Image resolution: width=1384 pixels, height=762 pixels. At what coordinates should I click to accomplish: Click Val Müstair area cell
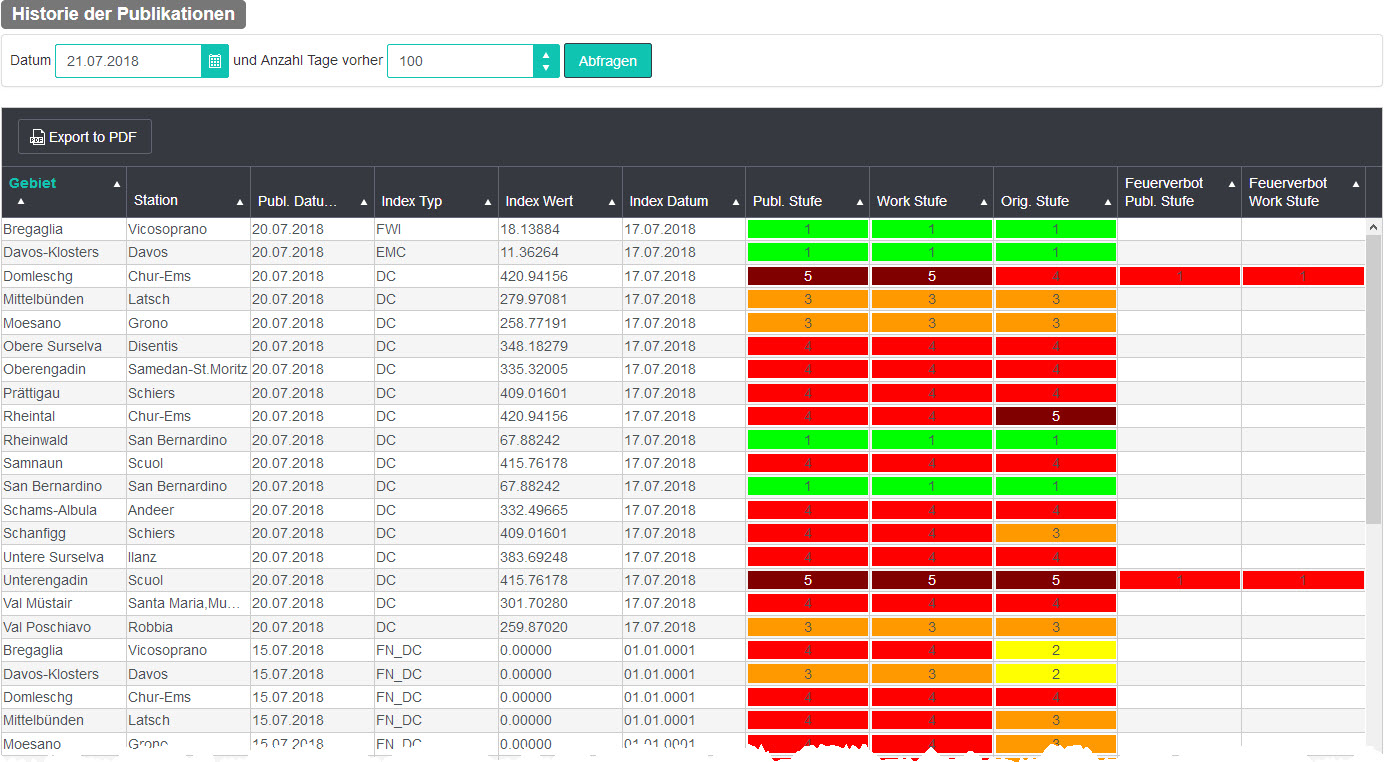coord(64,603)
